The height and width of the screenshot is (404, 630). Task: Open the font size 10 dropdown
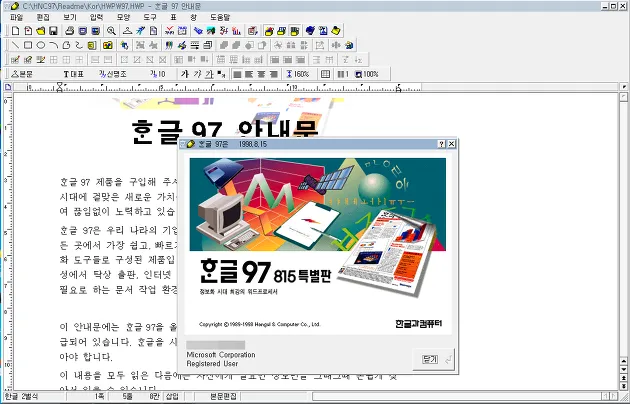(158, 74)
